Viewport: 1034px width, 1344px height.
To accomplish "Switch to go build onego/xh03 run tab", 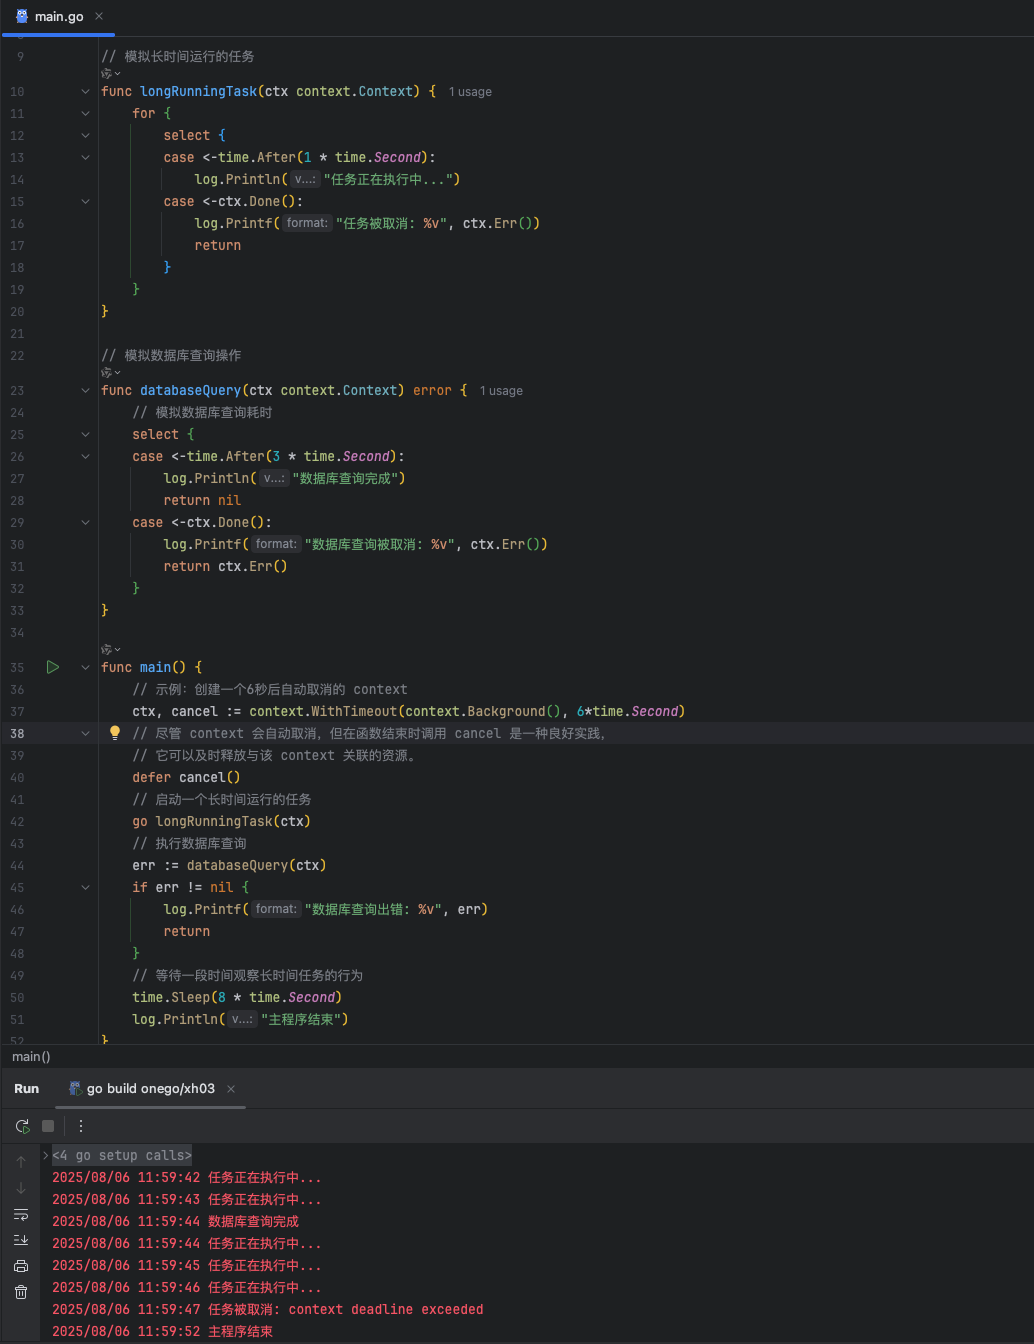I will click(x=150, y=1089).
